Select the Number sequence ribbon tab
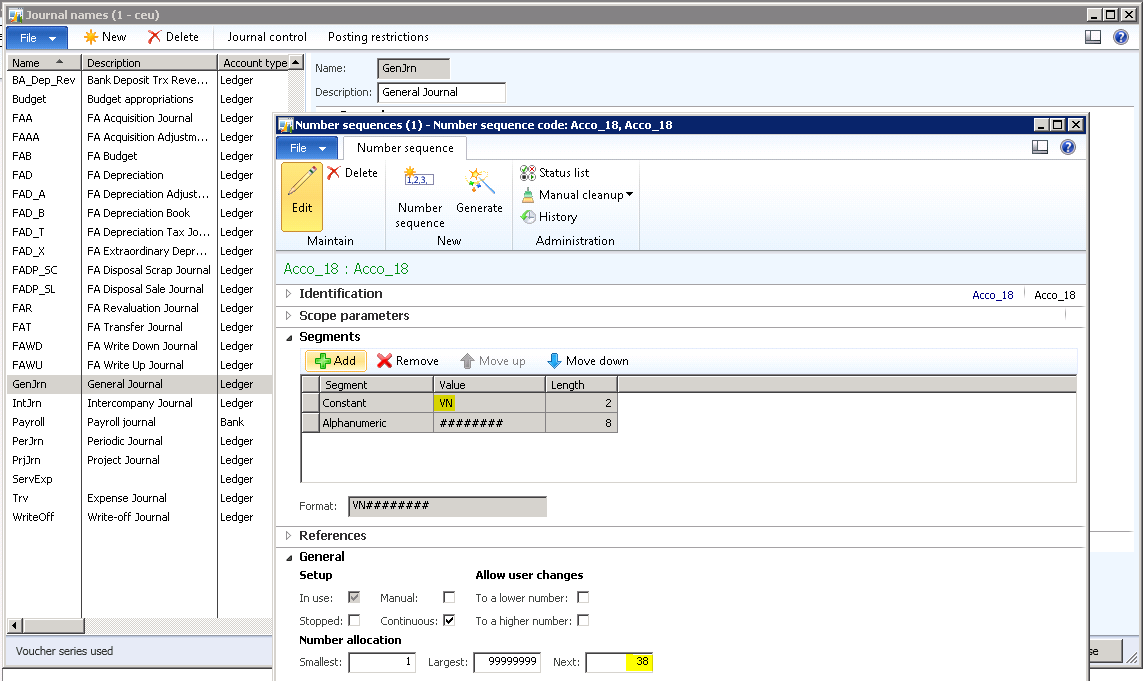The image size is (1143, 681). [x=405, y=148]
